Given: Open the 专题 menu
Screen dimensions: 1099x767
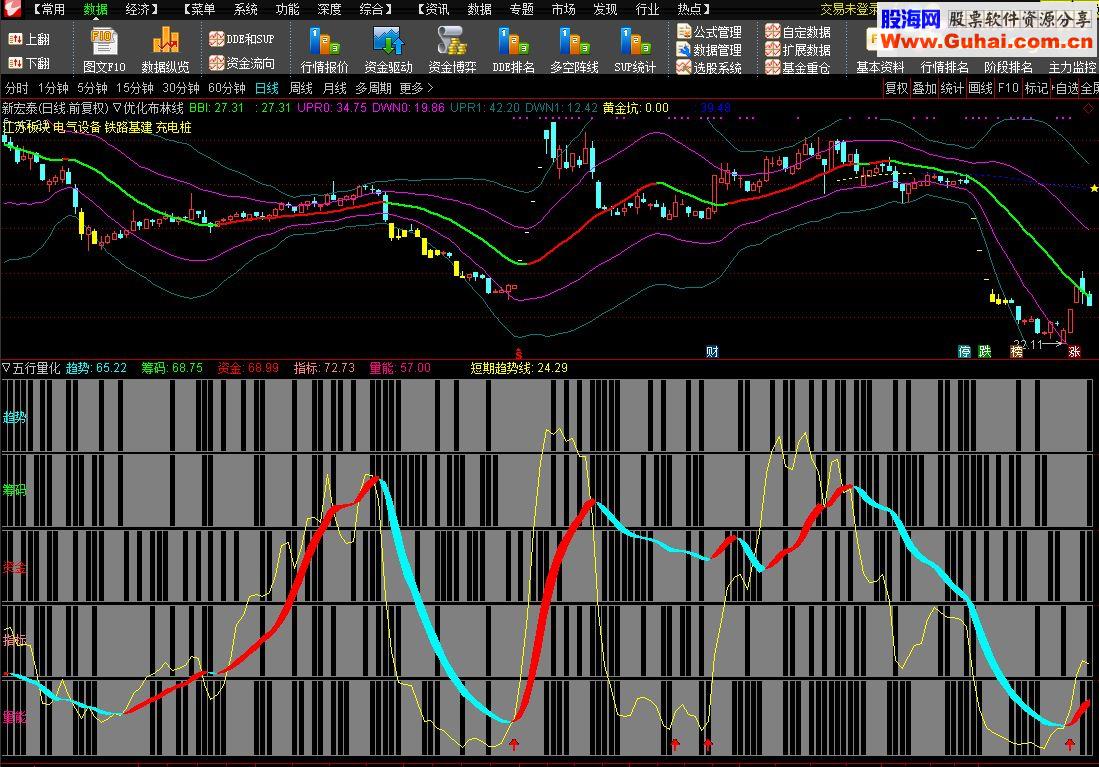Looking at the screenshot, I should click(x=521, y=9).
